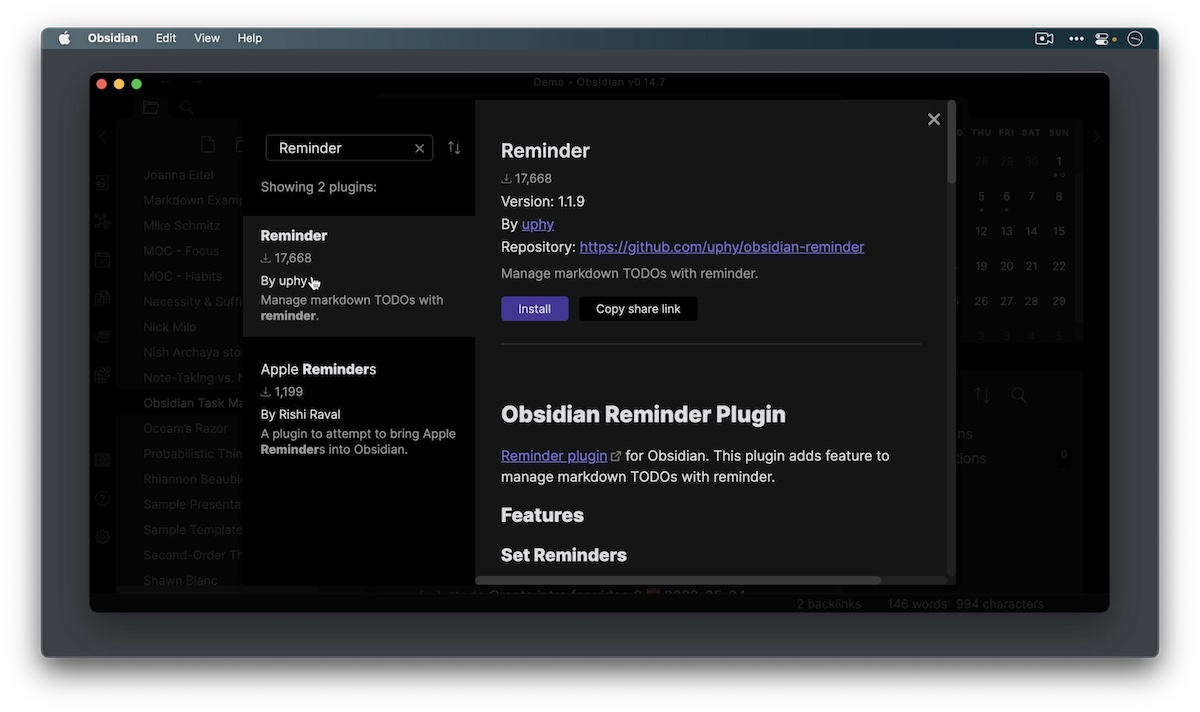Click the Obsidian Reminder Plugin heading
Screen dimensions: 1200x712
[x=643, y=414]
